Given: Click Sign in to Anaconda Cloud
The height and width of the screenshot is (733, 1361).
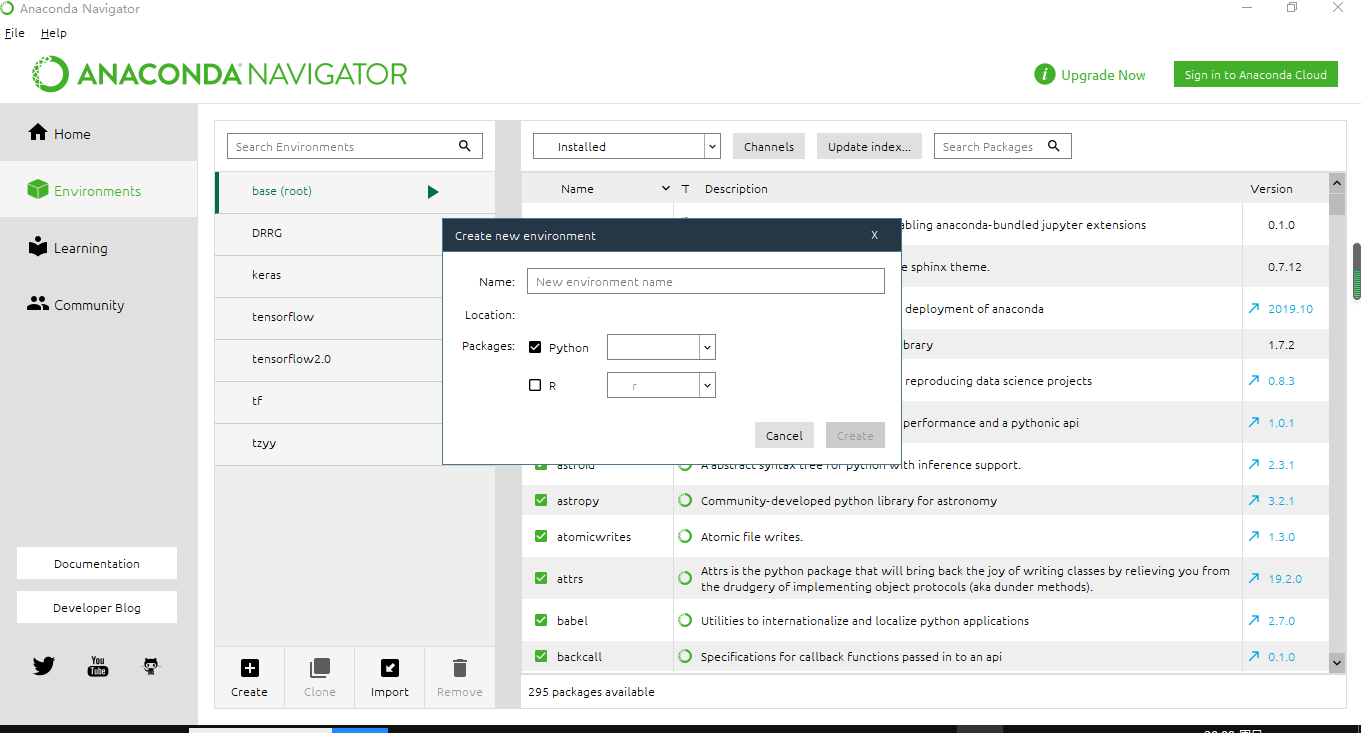Looking at the screenshot, I should click(1255, 75).
